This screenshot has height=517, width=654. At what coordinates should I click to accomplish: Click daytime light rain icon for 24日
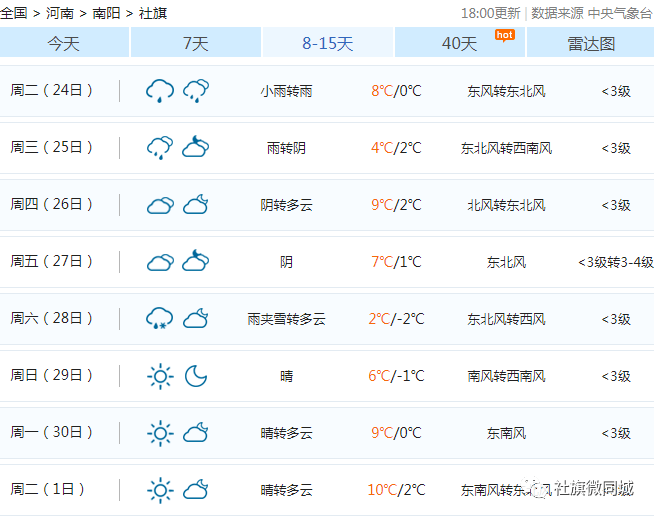point(160,90)
